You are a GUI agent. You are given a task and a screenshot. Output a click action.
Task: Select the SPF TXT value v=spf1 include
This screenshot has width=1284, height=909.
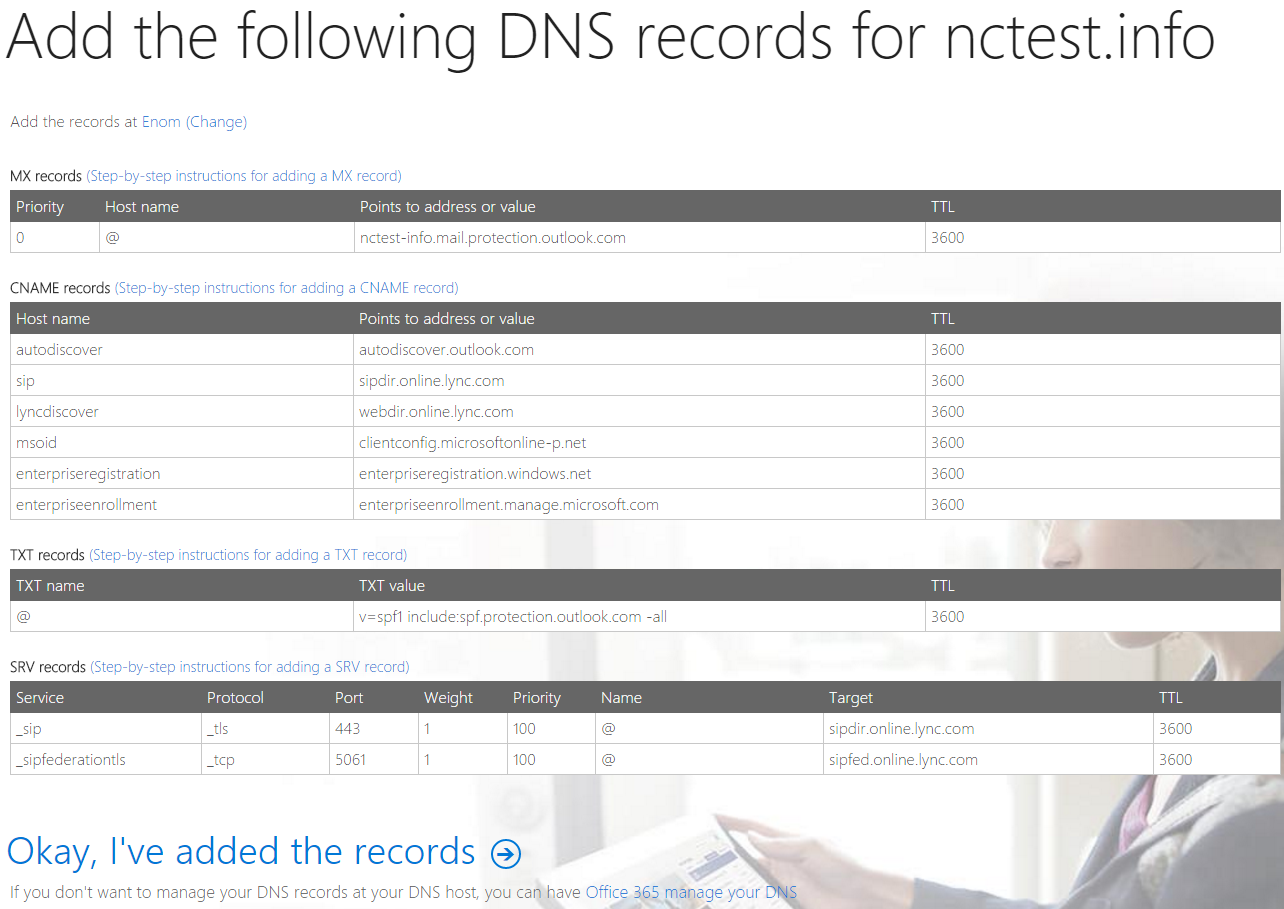pyautogui.click(x=513, y=617)
